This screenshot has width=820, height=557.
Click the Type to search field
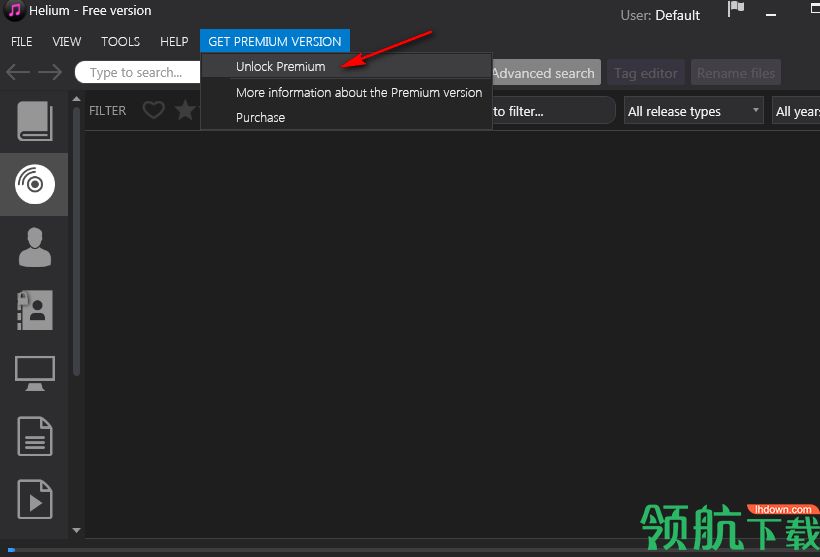138,72
